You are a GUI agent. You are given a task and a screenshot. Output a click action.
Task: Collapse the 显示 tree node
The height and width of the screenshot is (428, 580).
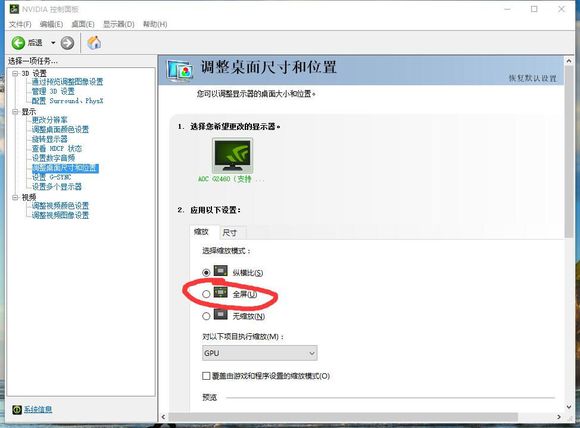pyautogui.click(x=15, y=111)
